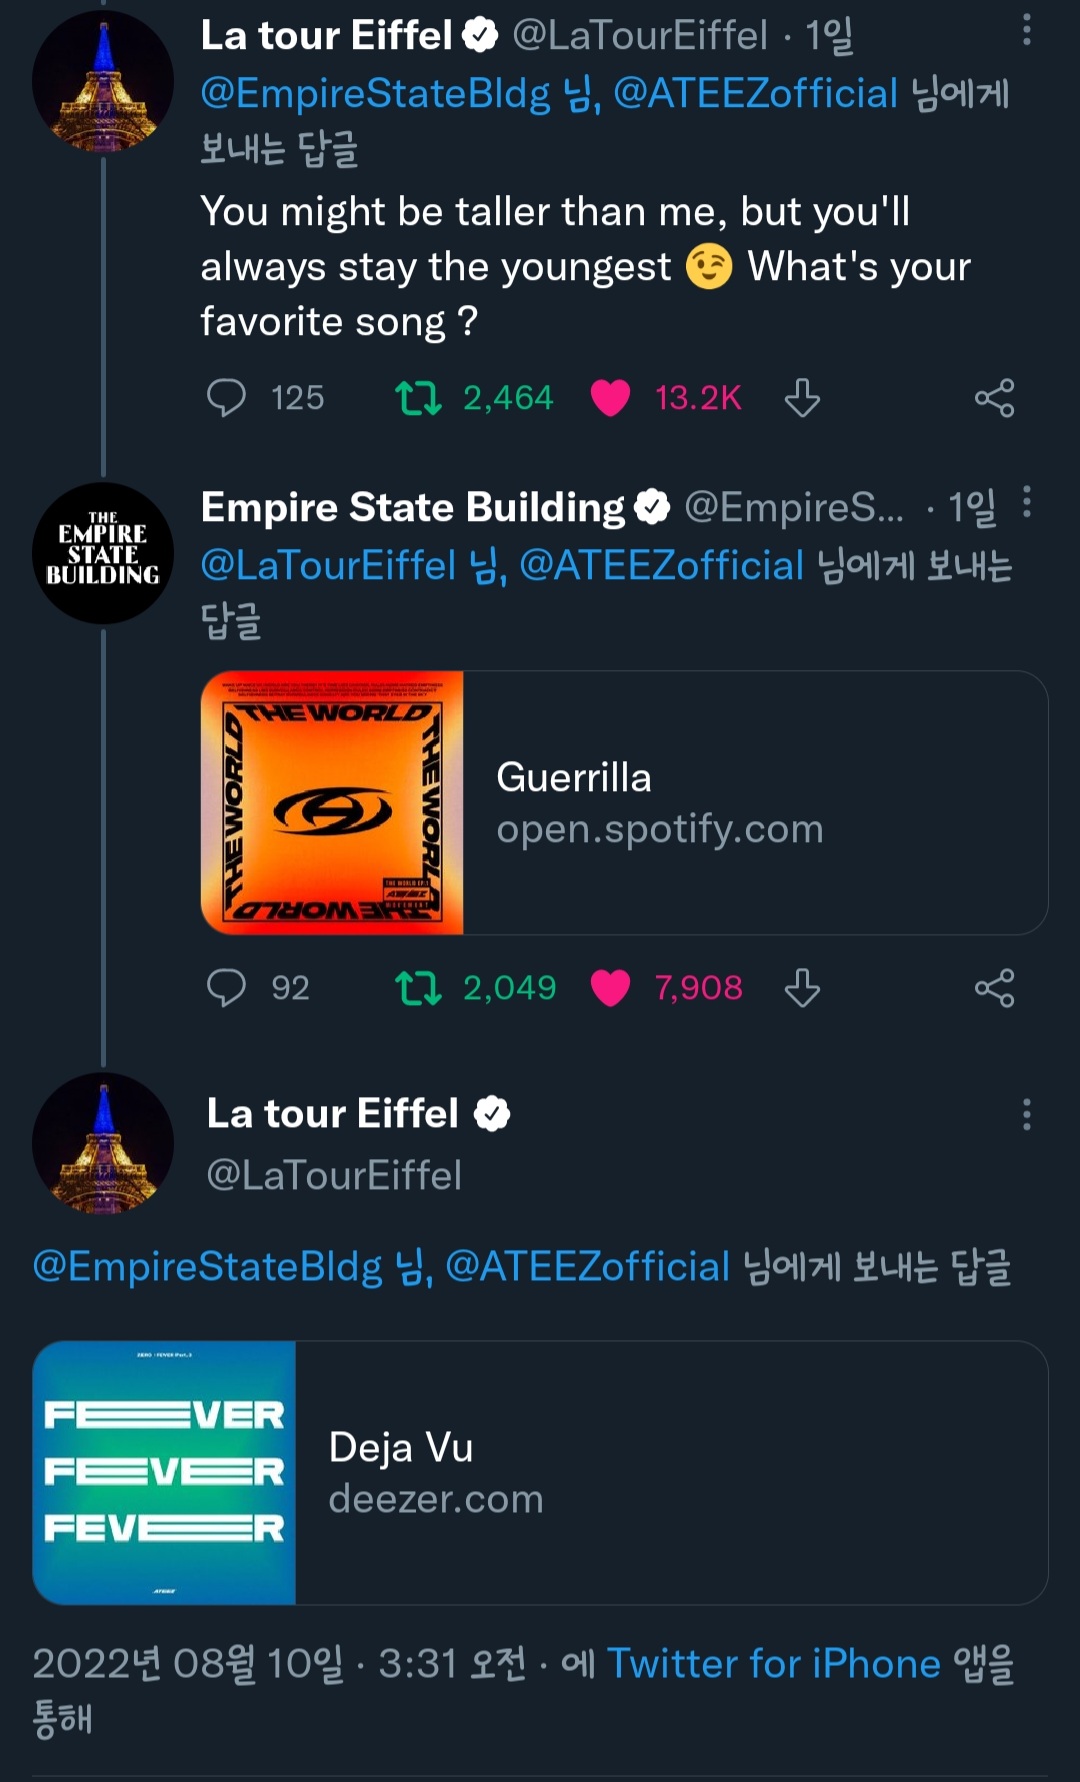Reply to La tour Eiffel's favorite song tweet
Screen dimensions: 1080x1782
[226, 398]
